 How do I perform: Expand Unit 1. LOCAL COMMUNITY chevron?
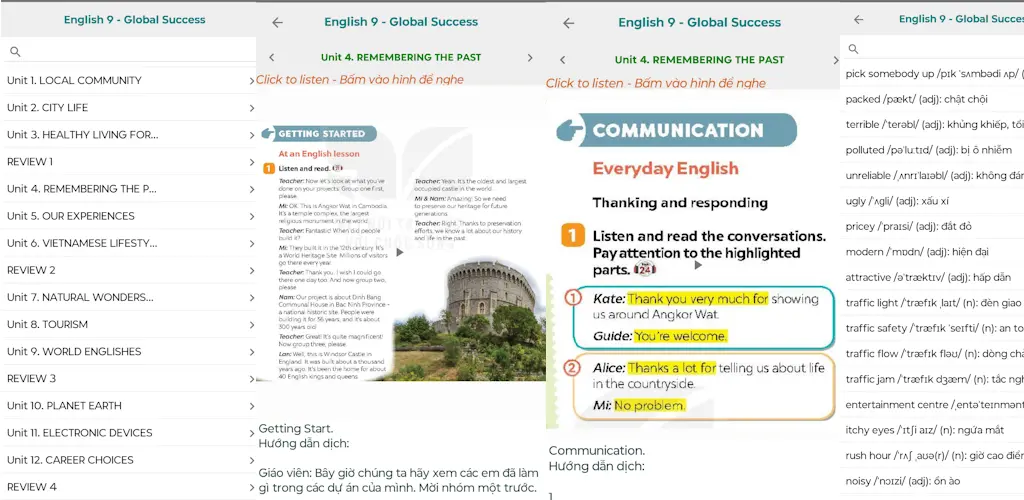tap(251, 81)
